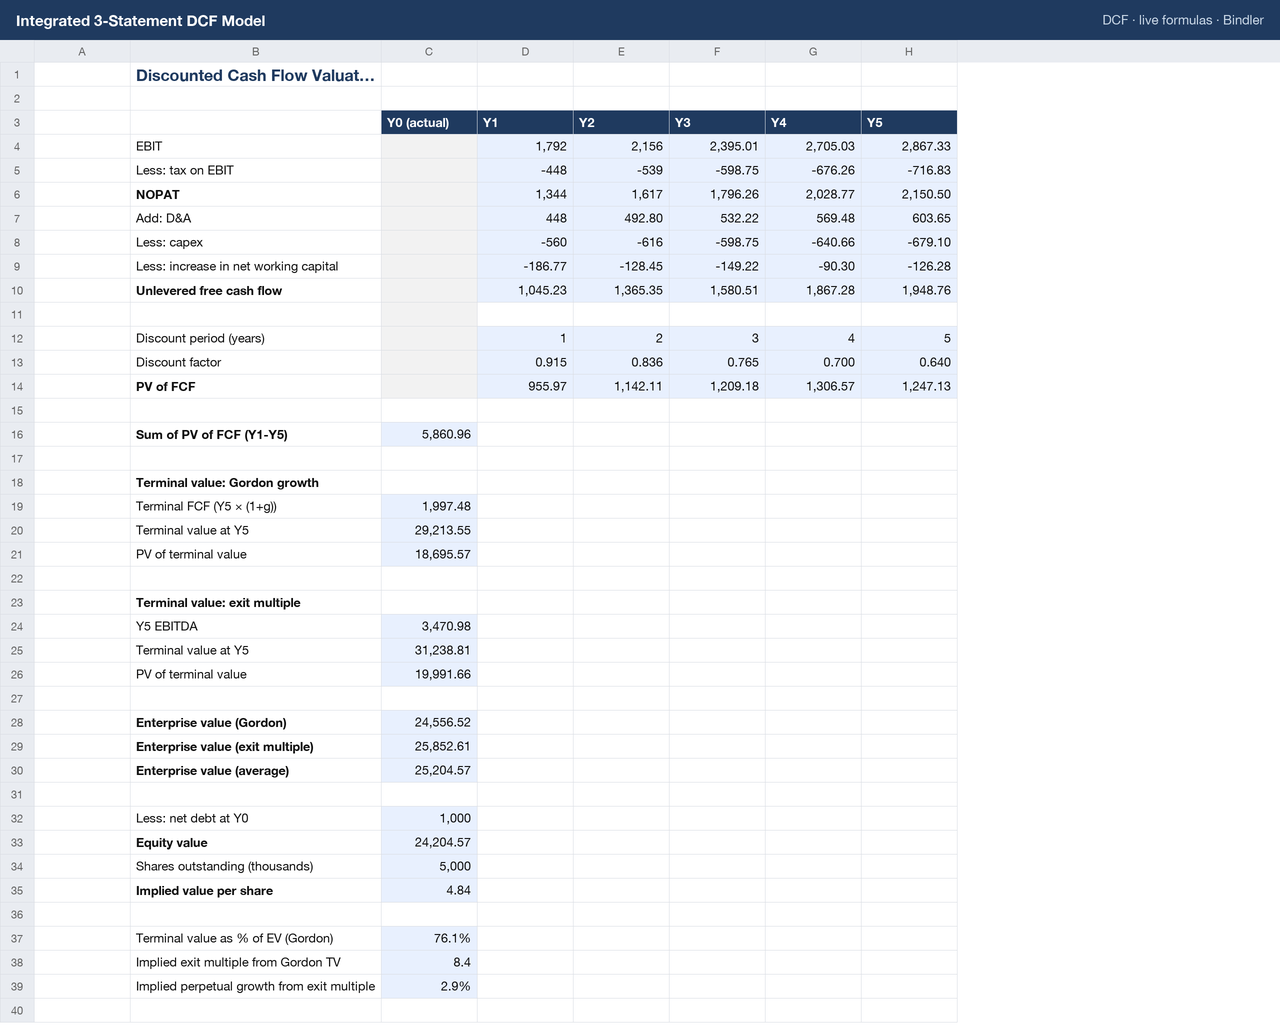Screen dimensions: 1280x1030
Task: Select the title cell 'Discounted Cash Flow Valuat…'
Action: tap(255, 75)
